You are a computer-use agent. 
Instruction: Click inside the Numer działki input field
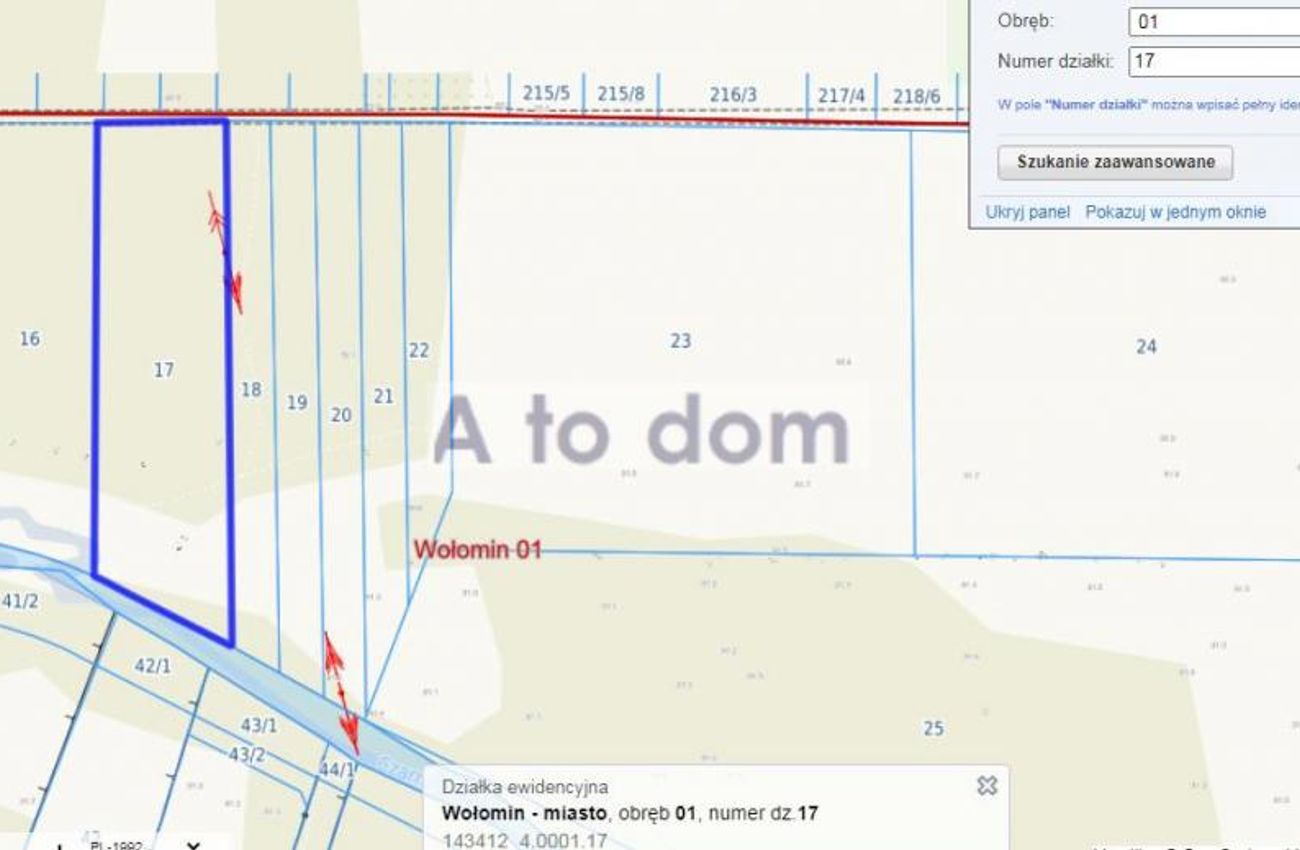click(1214, 61)
